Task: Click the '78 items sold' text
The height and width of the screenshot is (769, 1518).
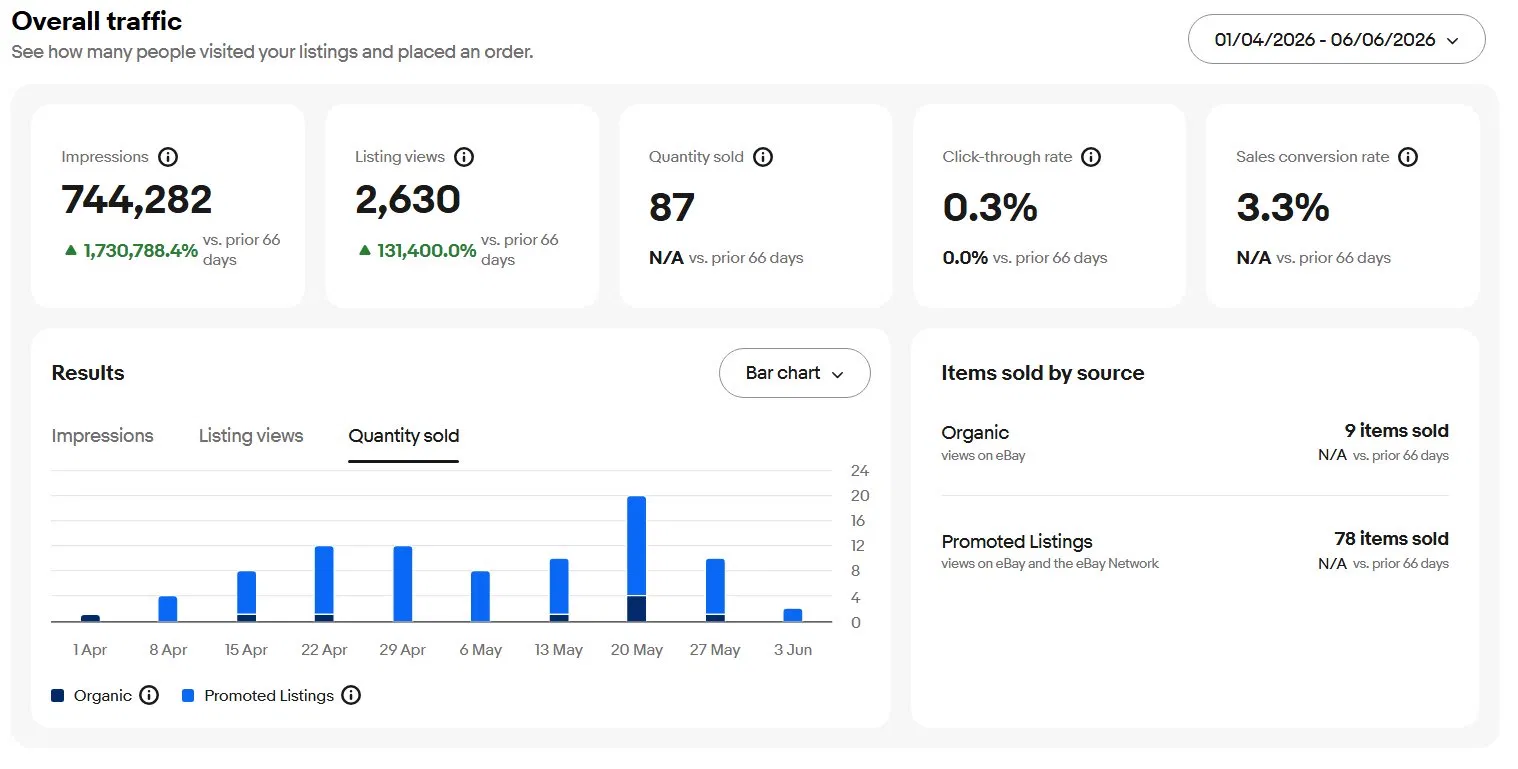Action: (x=1391, y=539)
